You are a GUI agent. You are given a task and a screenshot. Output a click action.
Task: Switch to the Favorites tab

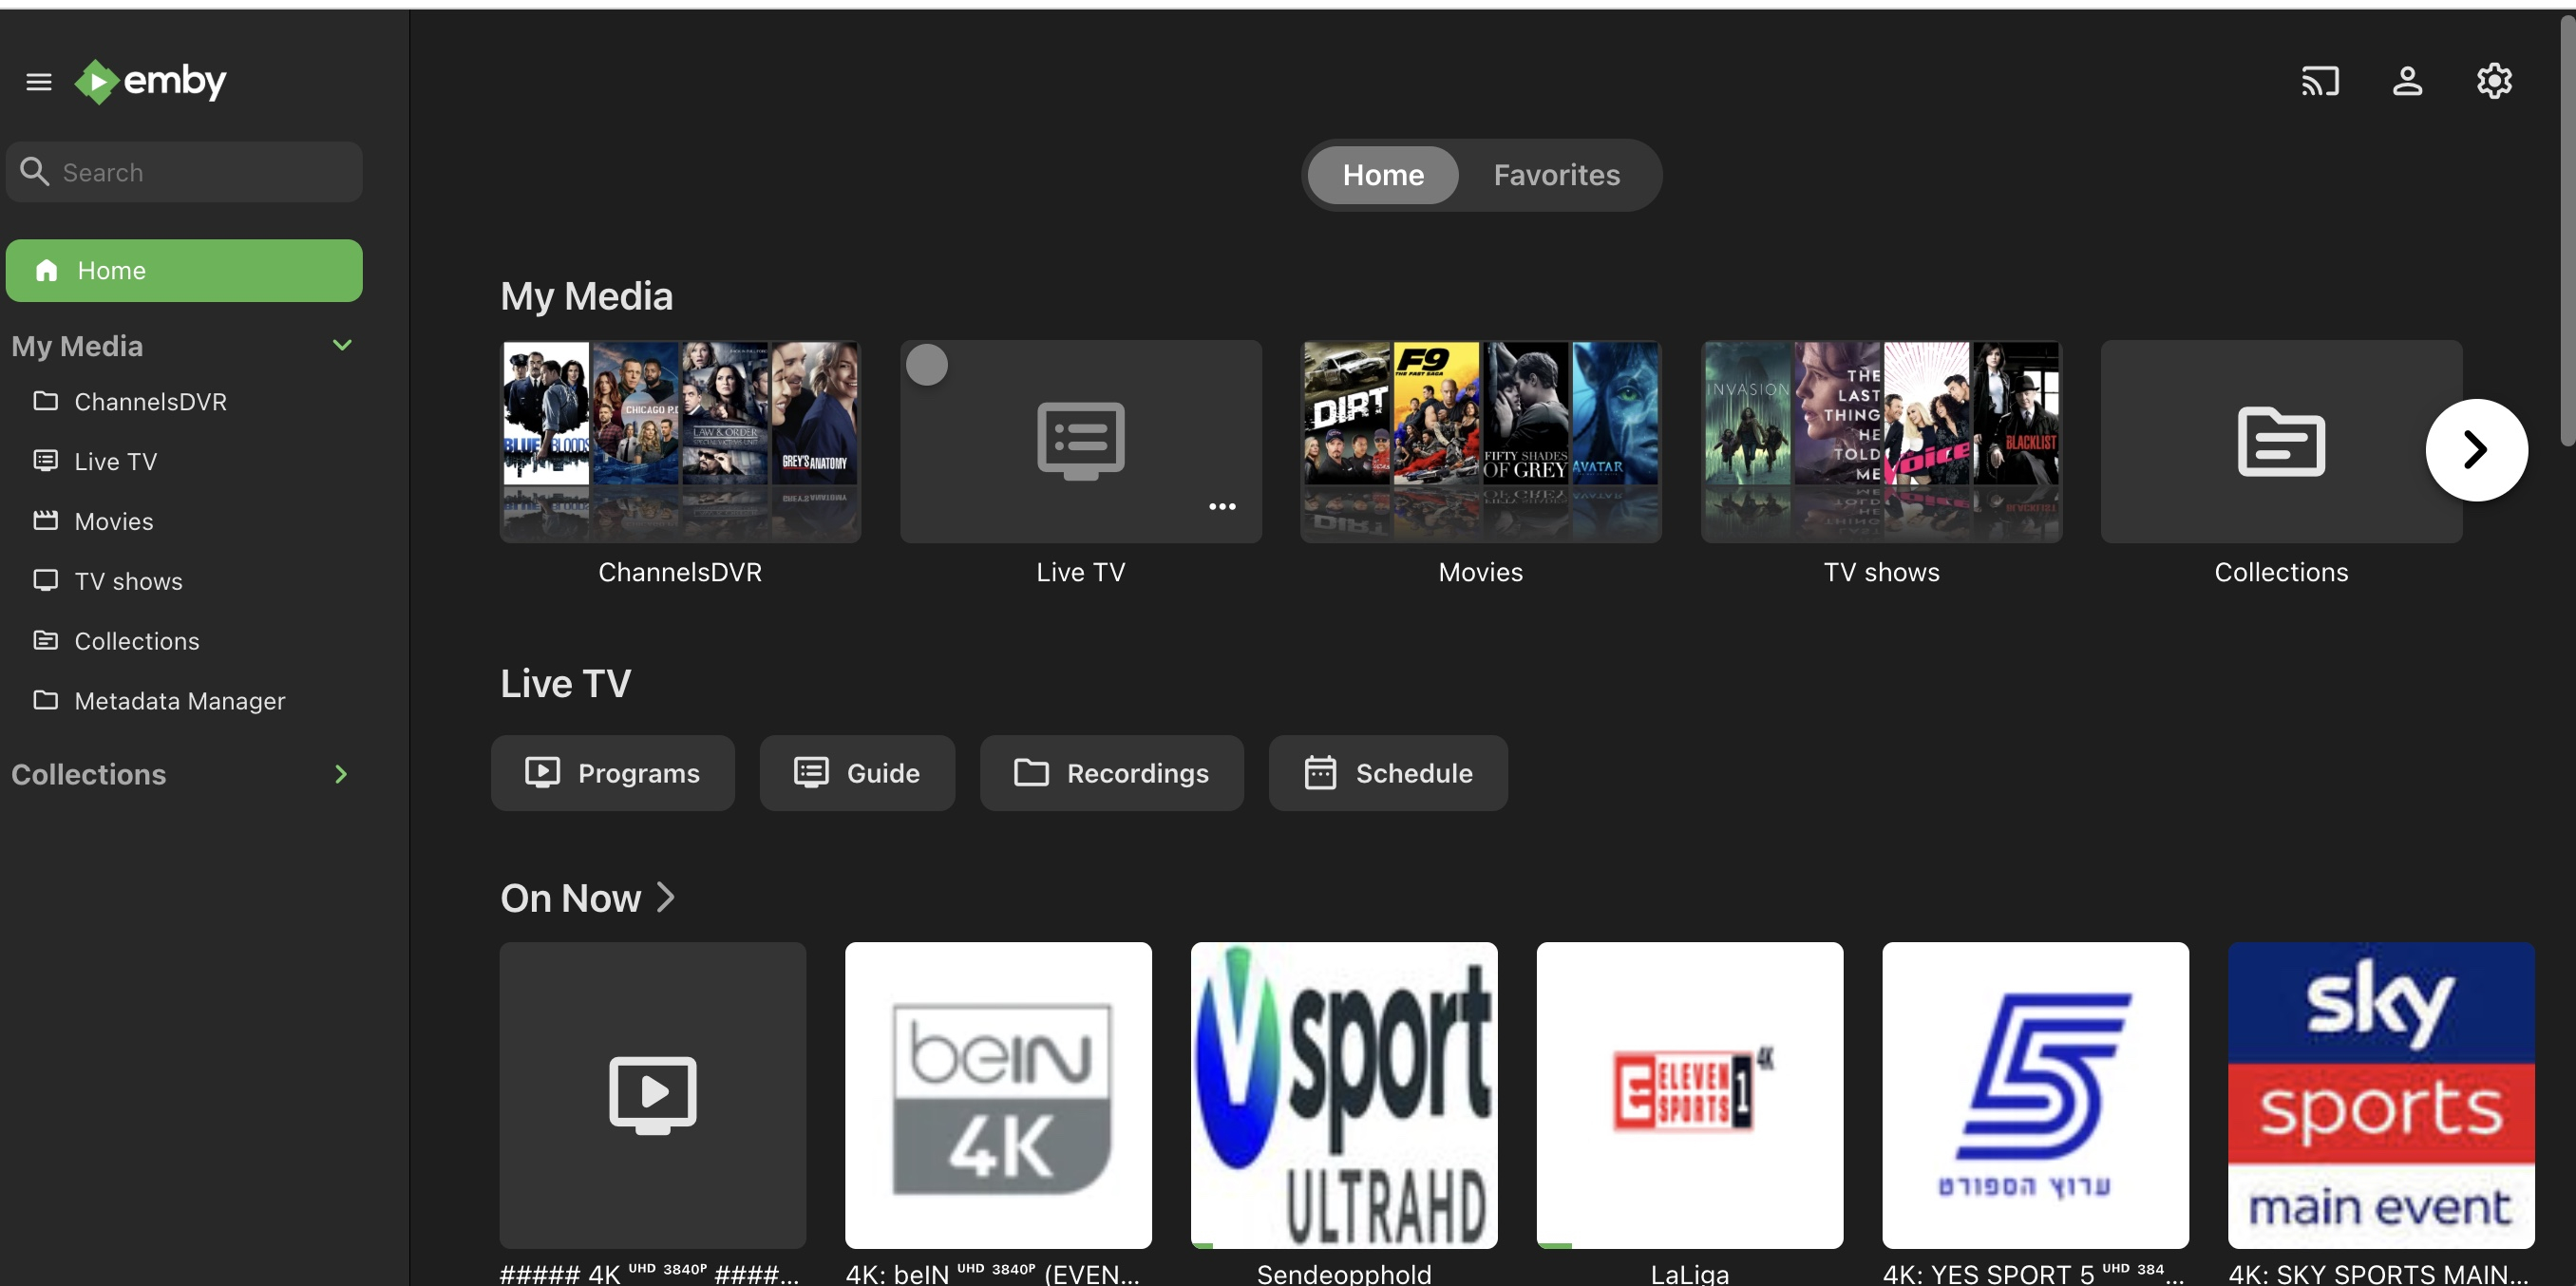click(1556, 175)
